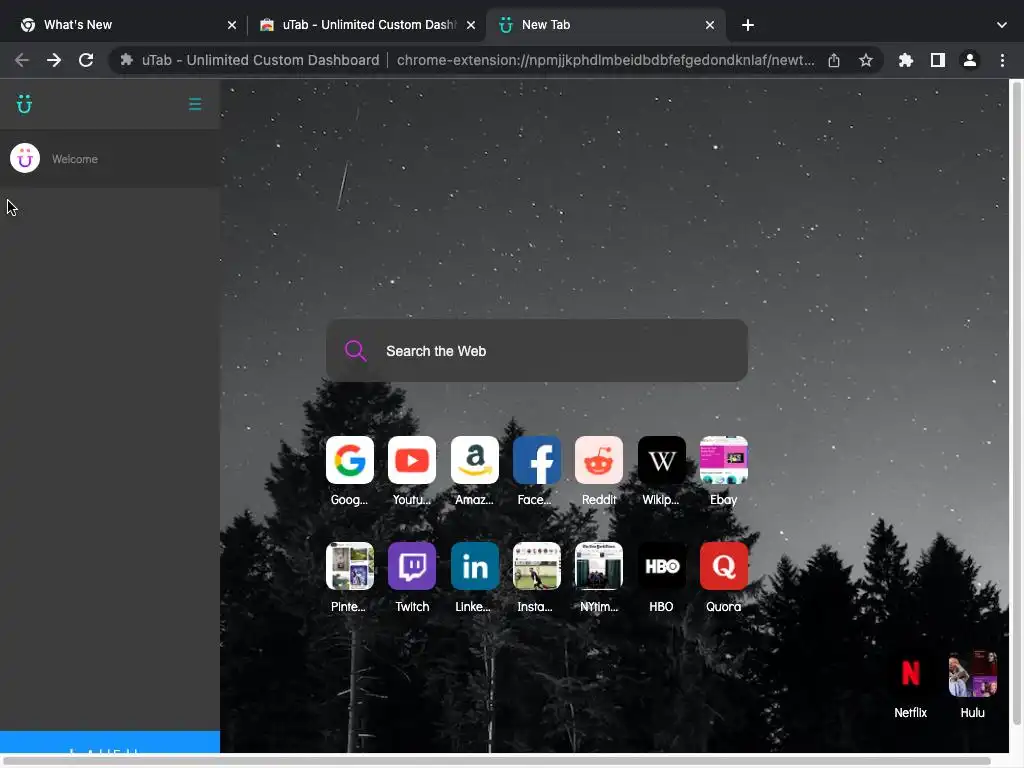Click the chrome-extension URL in the address bar

pos(605,60)
